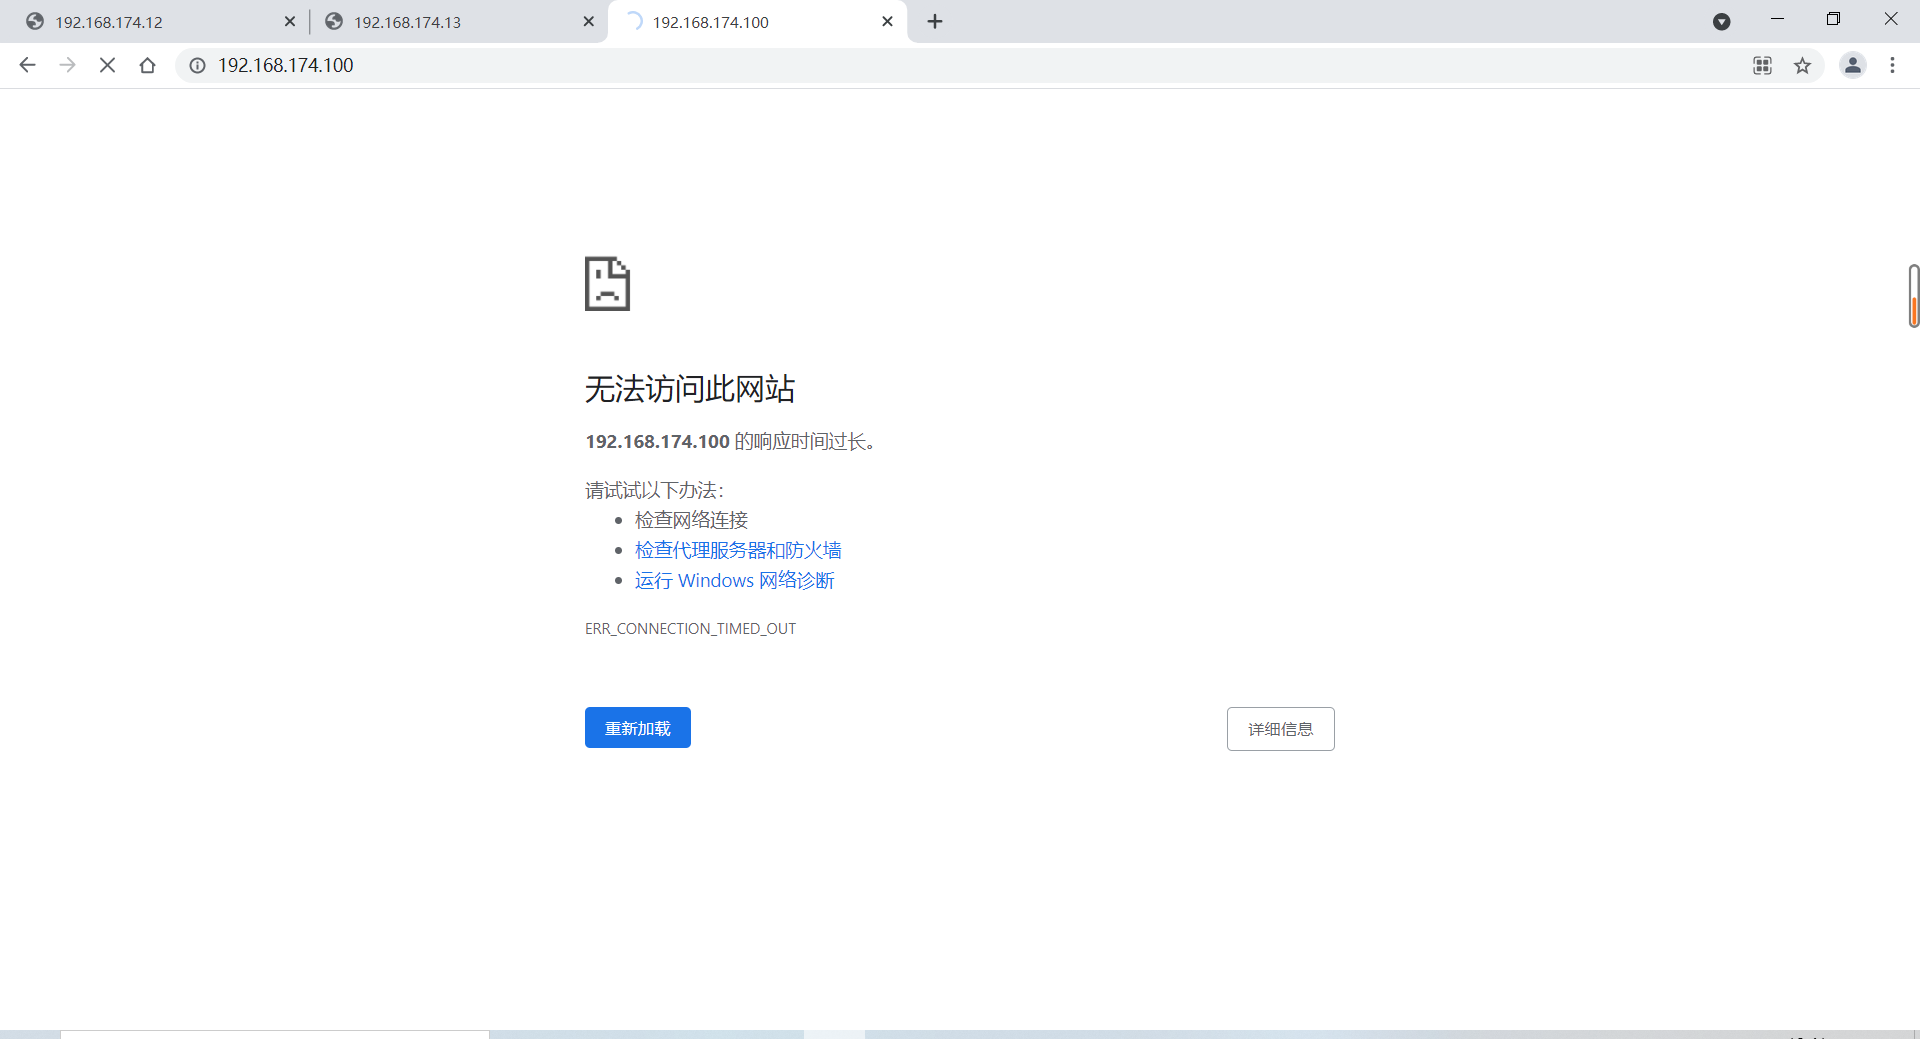Click the sad page error icon
Image resolution: width=1920 pixels, height=1039 pixels.
tap(607, 284)
